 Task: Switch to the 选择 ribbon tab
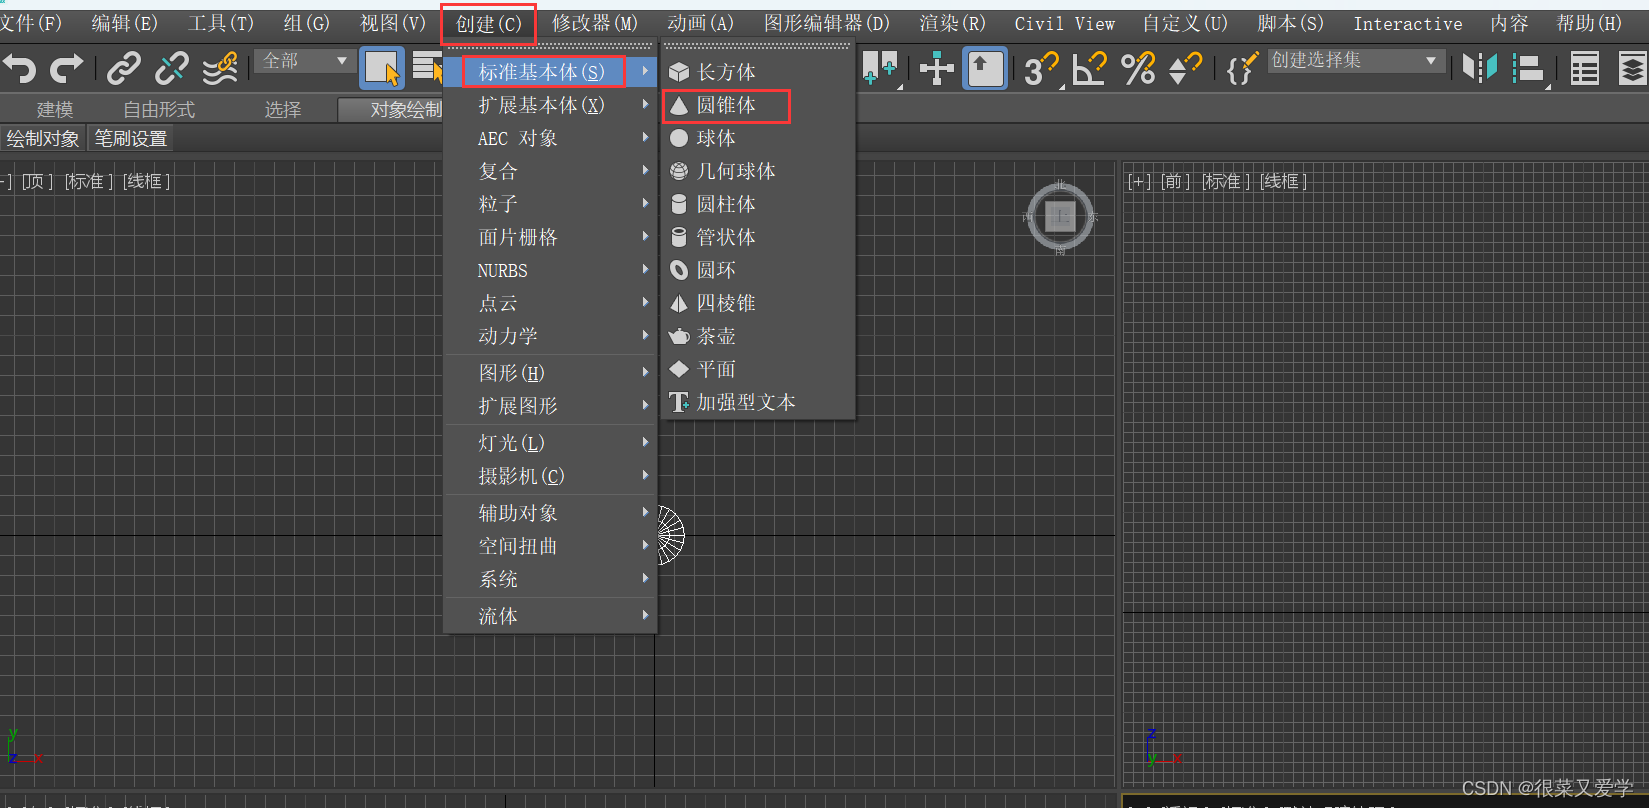283,110
